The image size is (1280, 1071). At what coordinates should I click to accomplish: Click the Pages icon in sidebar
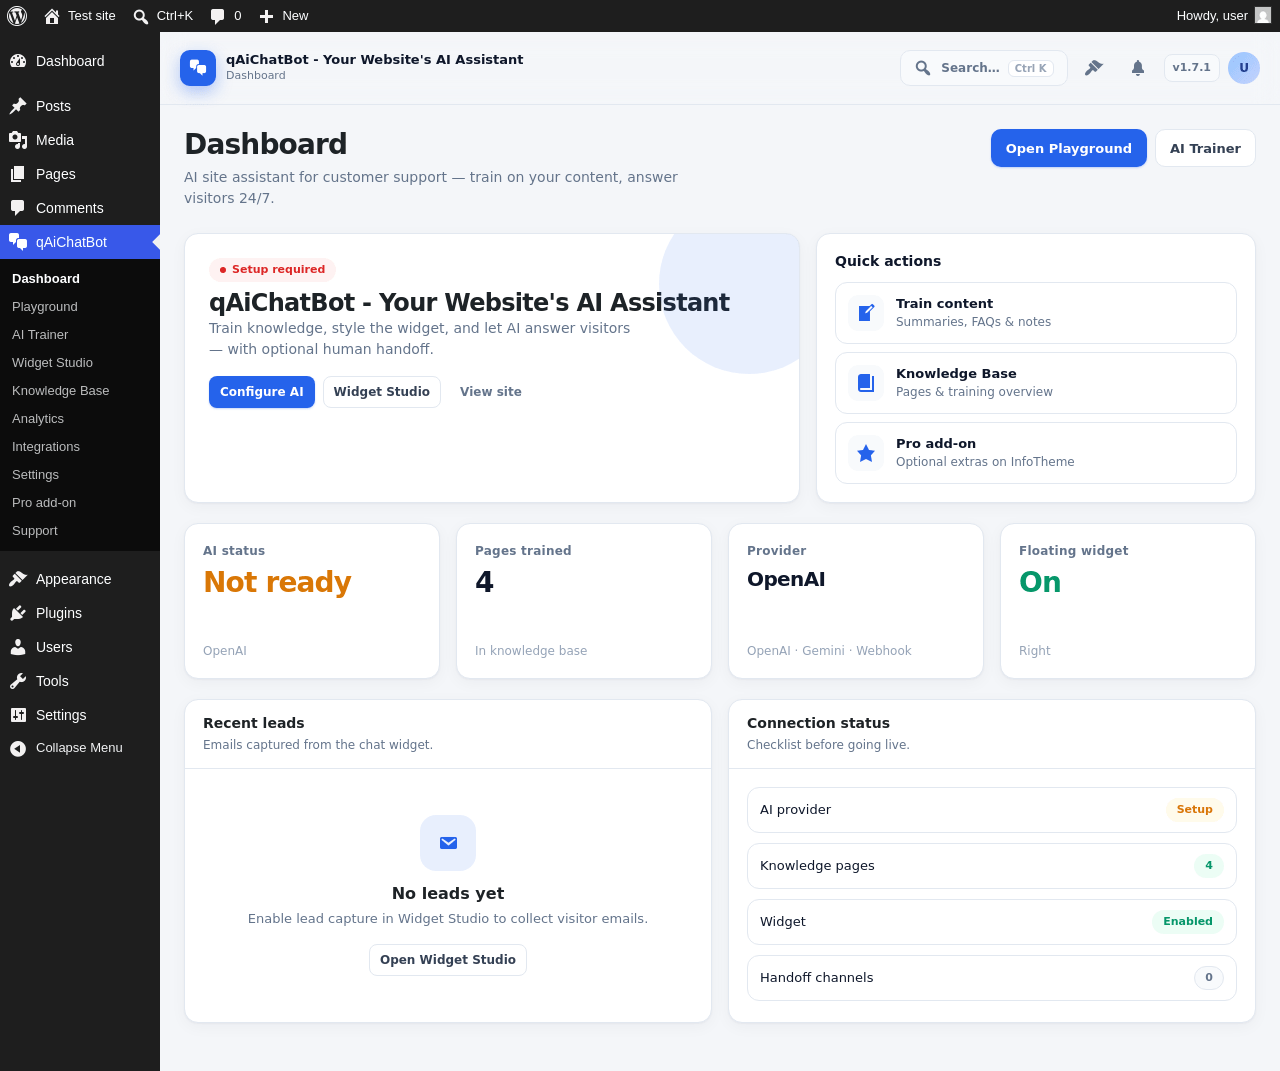[18, 174]
